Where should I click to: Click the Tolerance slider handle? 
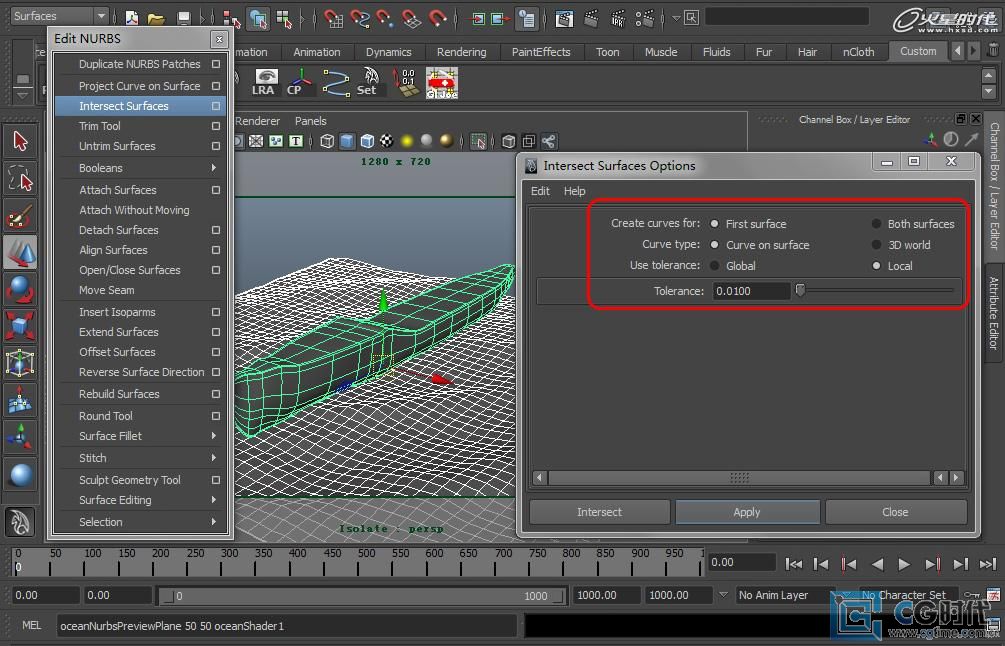tap(800, 290)
